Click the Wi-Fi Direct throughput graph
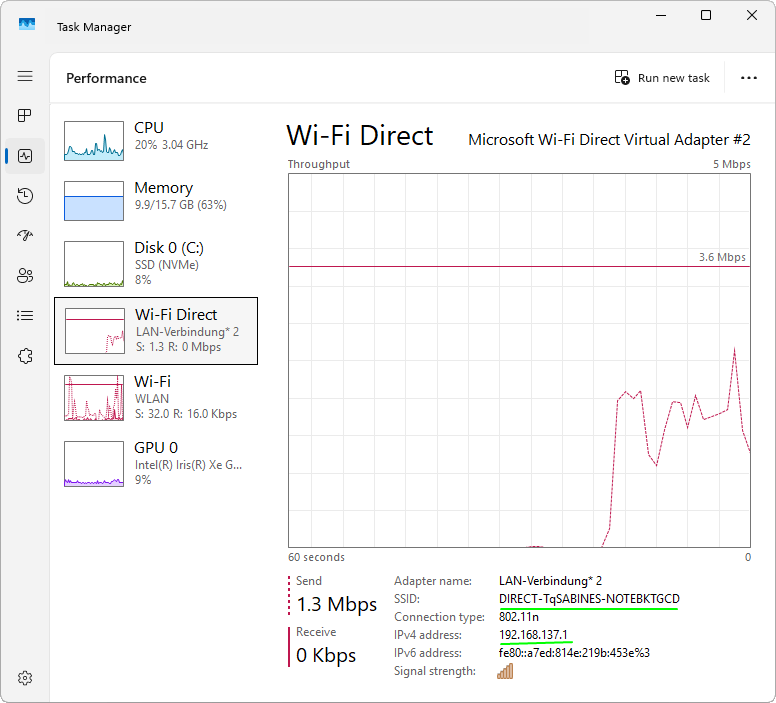Image resolution: width=776 pixels, height=703 pixels. click(x=519, y=360)
